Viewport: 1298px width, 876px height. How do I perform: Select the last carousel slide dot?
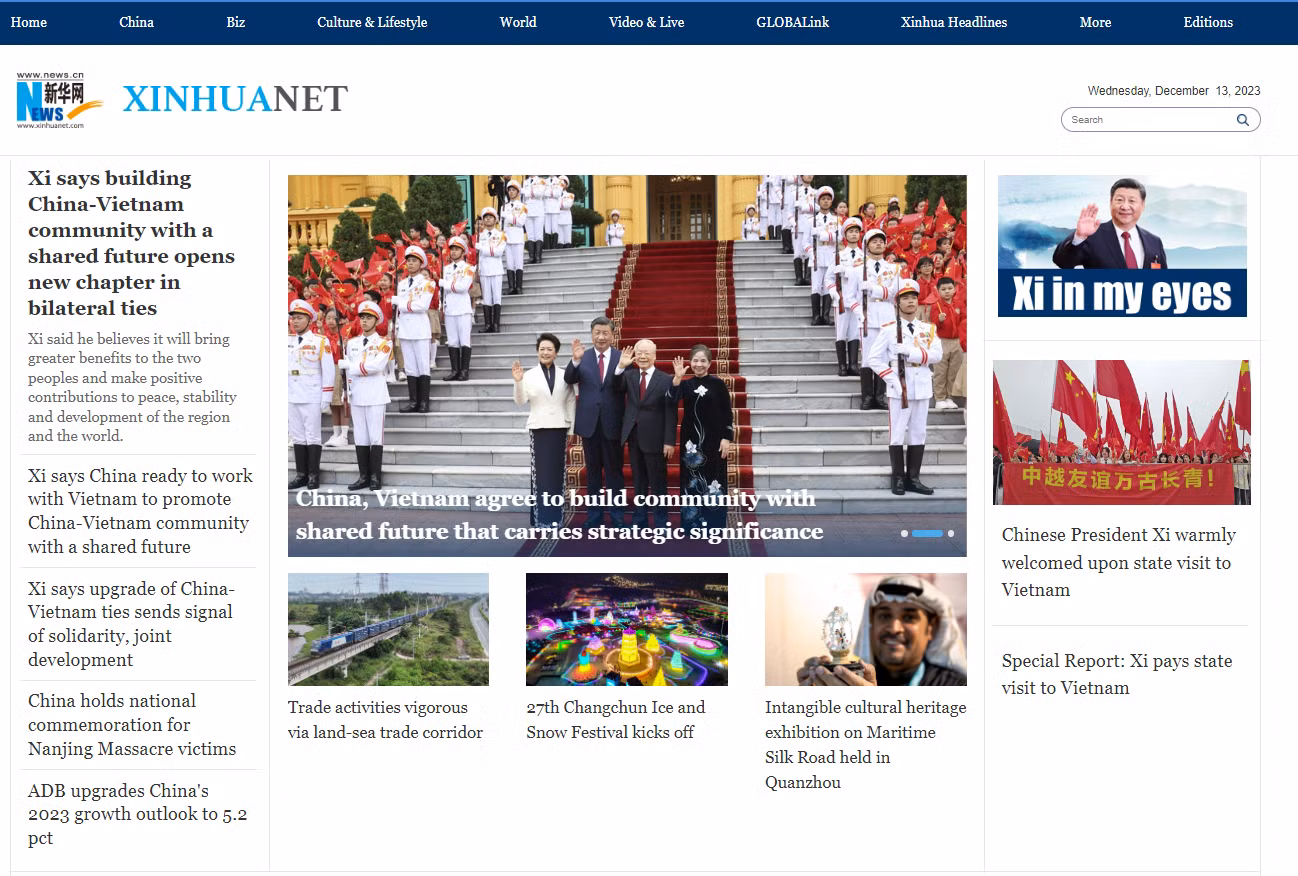(951, 534)
